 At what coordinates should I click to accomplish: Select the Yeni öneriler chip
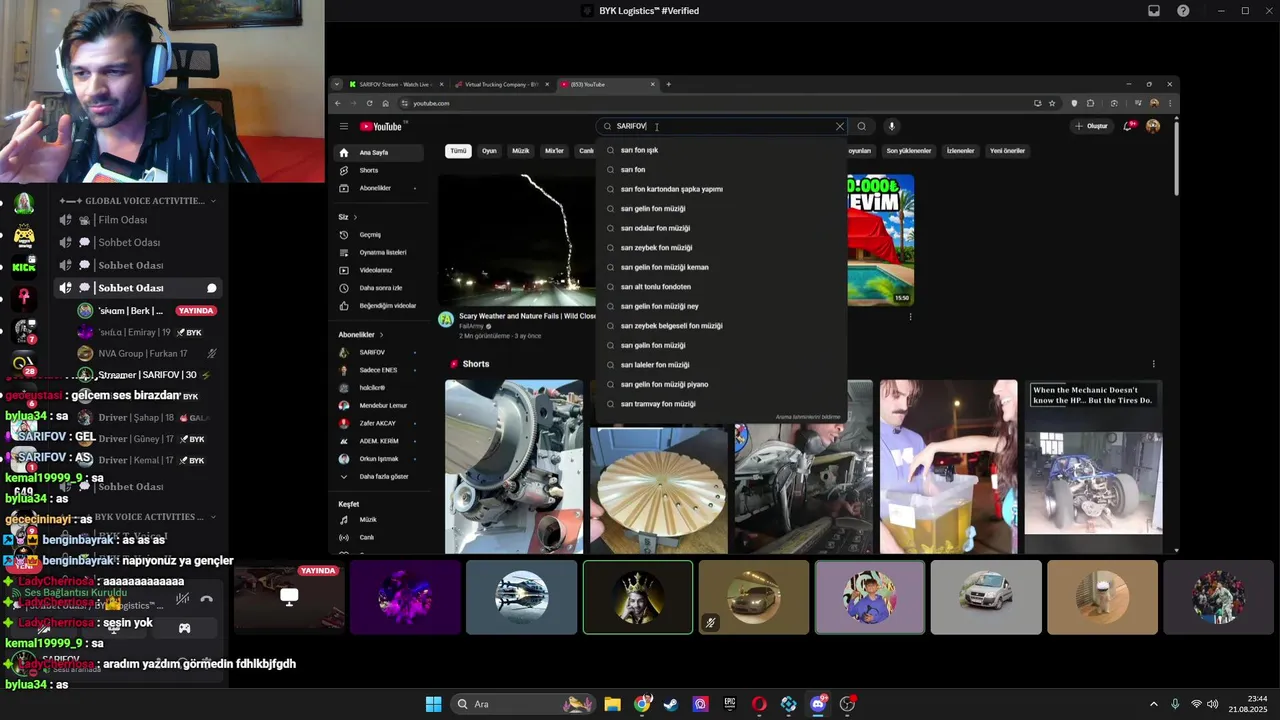click(x=1007, y=151)
